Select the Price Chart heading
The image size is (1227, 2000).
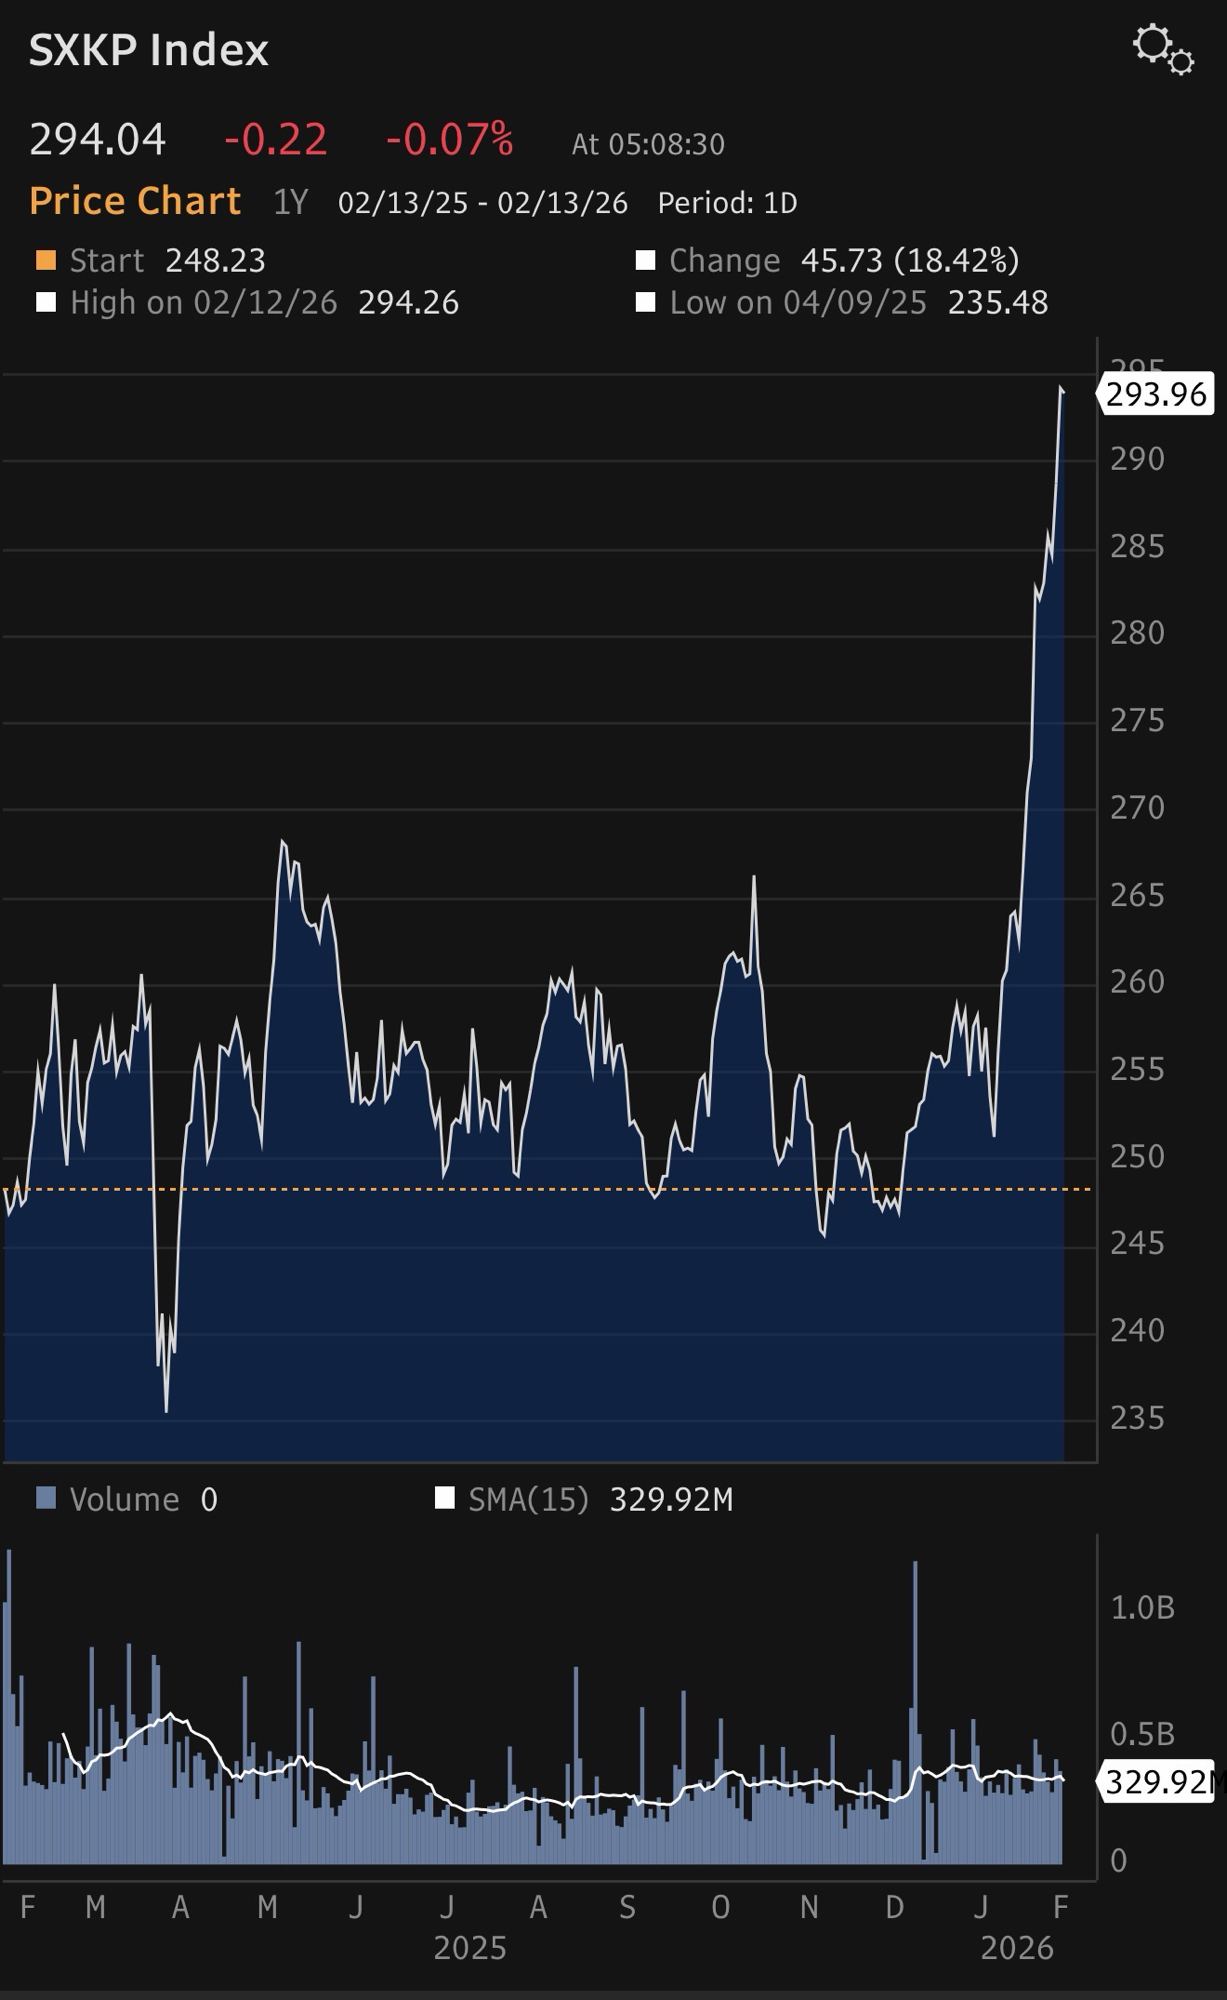(x=135, y=201)
